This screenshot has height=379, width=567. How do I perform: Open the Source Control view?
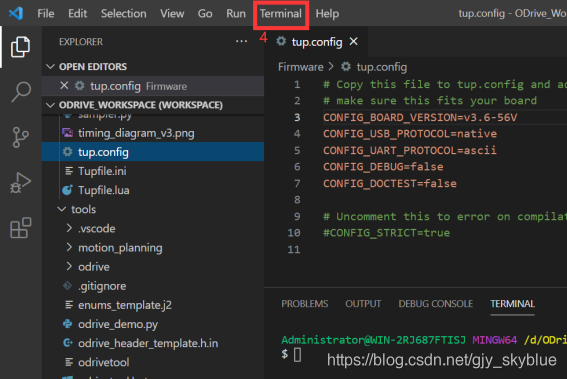tap(20, 137)
